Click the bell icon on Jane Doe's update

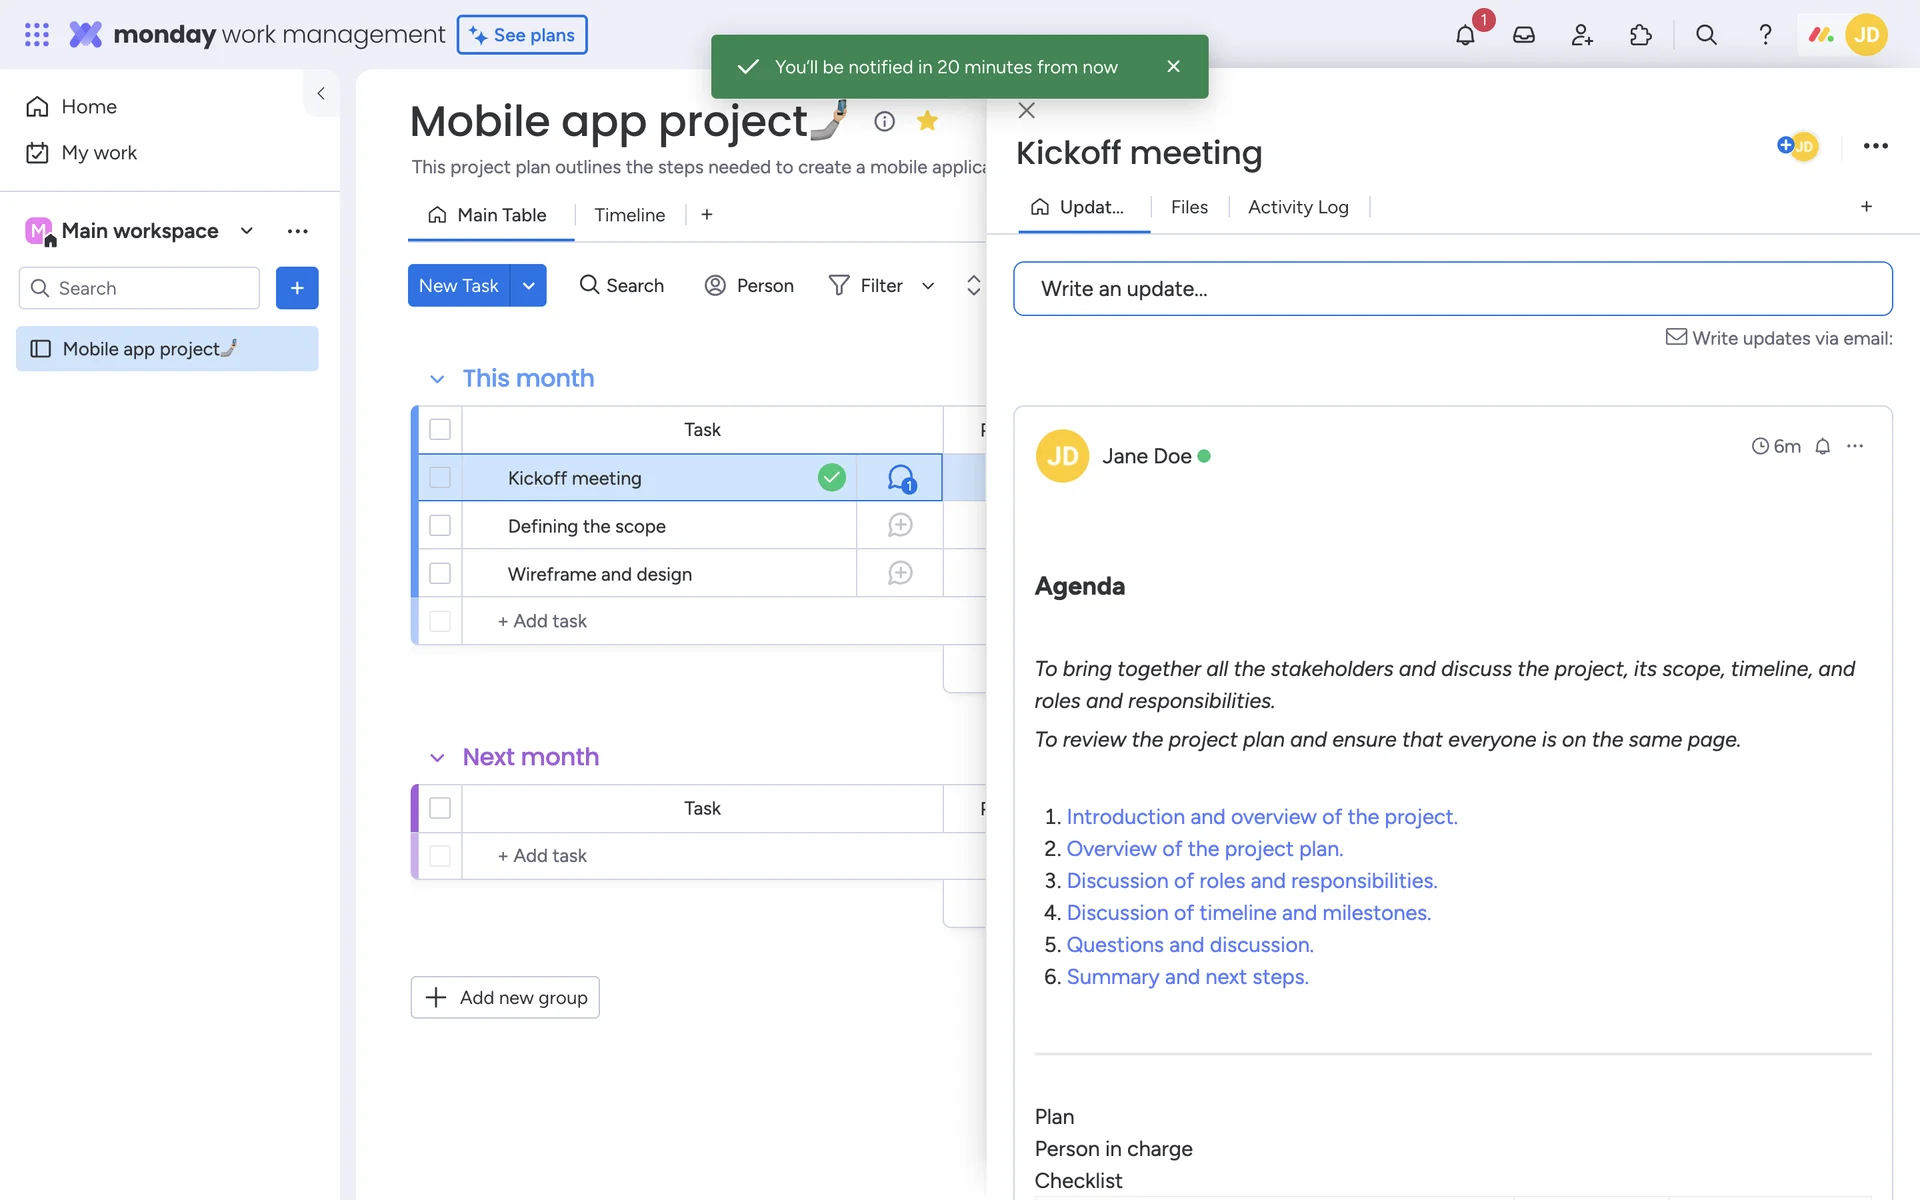coord(1823,446)
